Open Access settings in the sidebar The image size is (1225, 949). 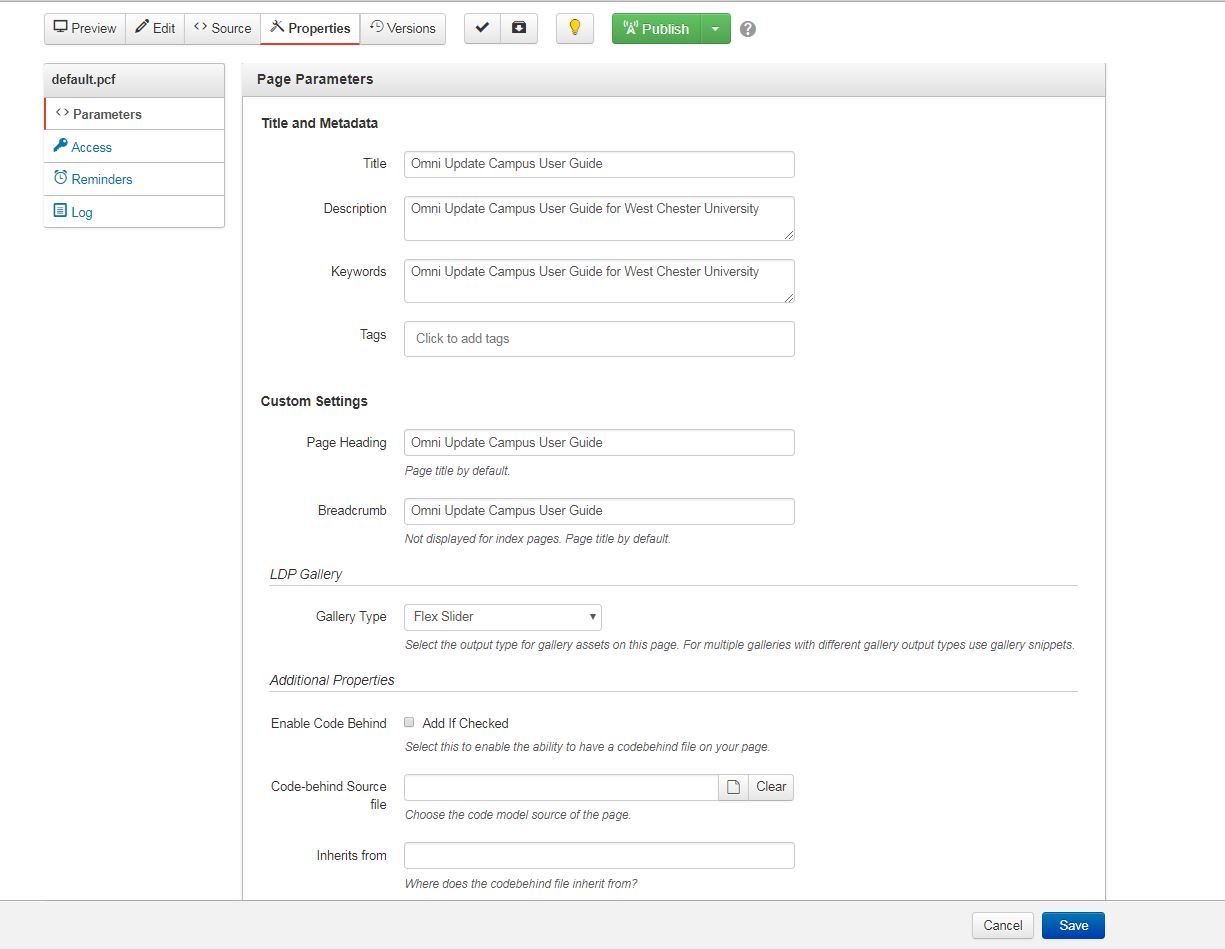(x=91, y=147)
